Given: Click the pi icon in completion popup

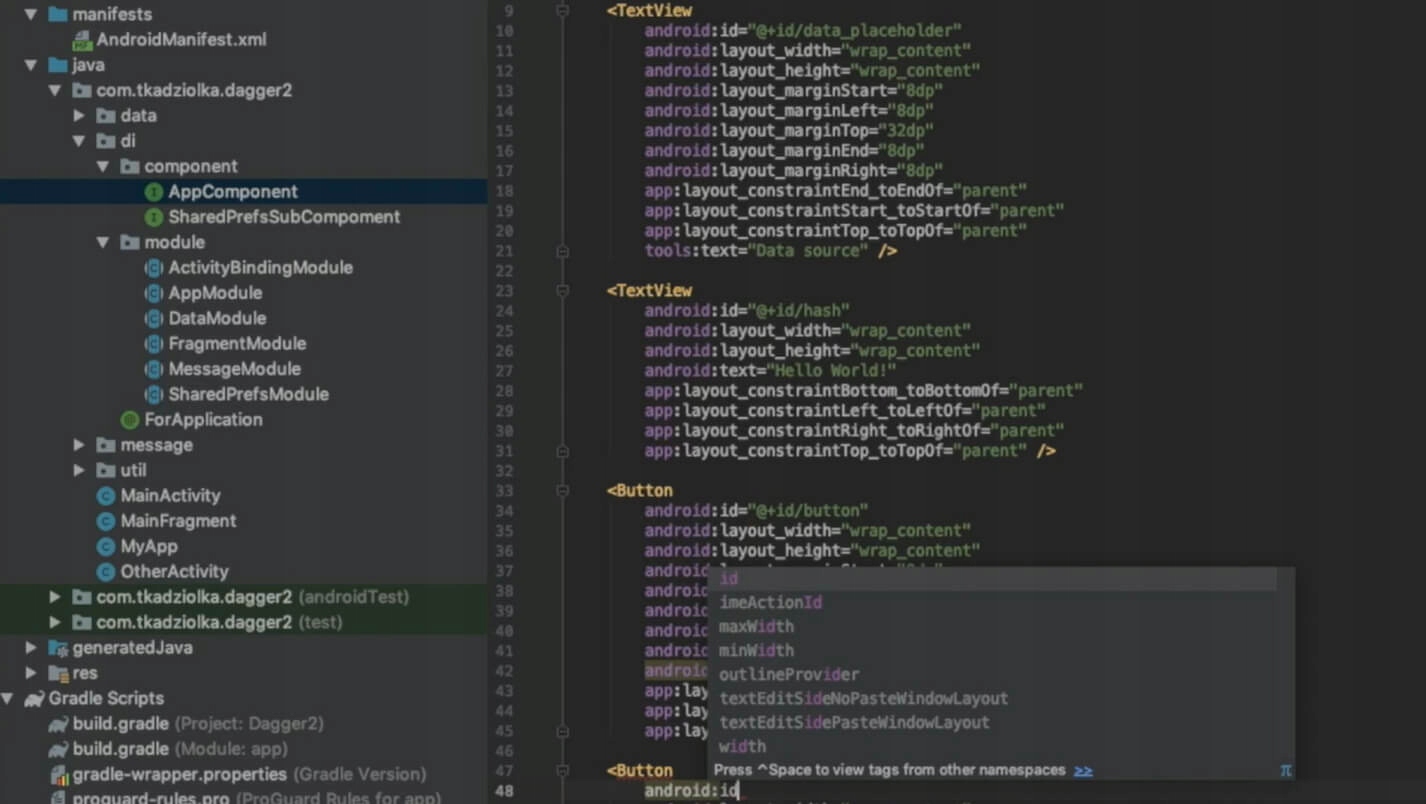Looking at the screenshot, I should click(1286, 771).
